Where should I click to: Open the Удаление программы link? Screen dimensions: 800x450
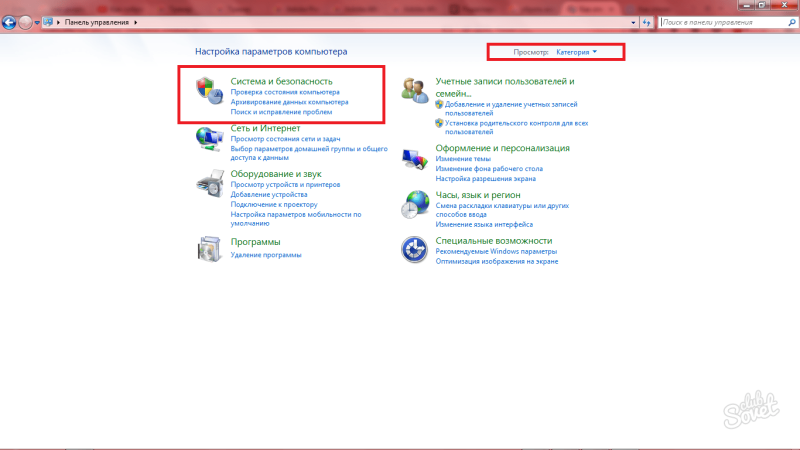tap(266, 255)
